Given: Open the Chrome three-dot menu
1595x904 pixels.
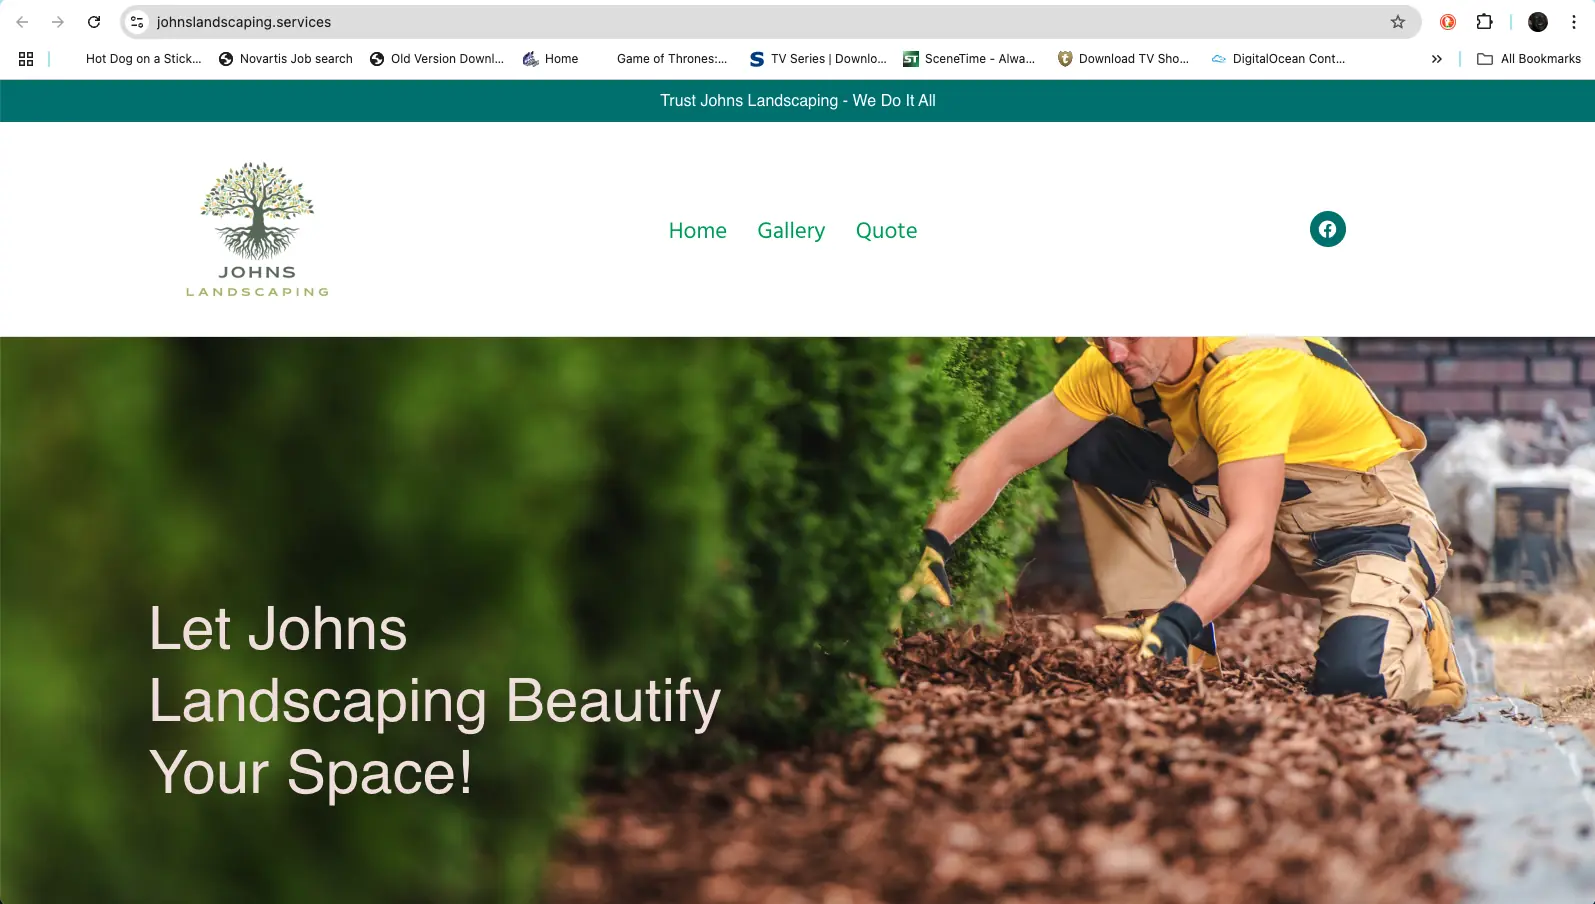Looking at the screenshot, I should point(1574,22).
